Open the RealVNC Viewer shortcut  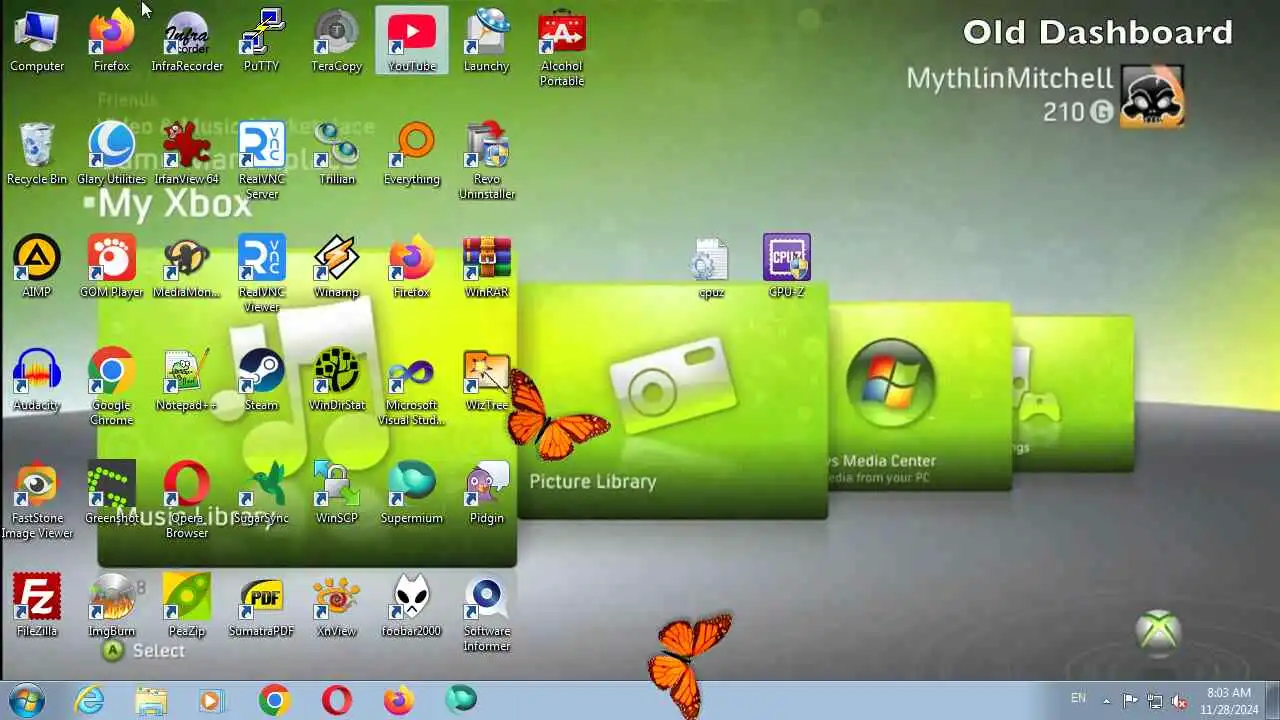262,275
